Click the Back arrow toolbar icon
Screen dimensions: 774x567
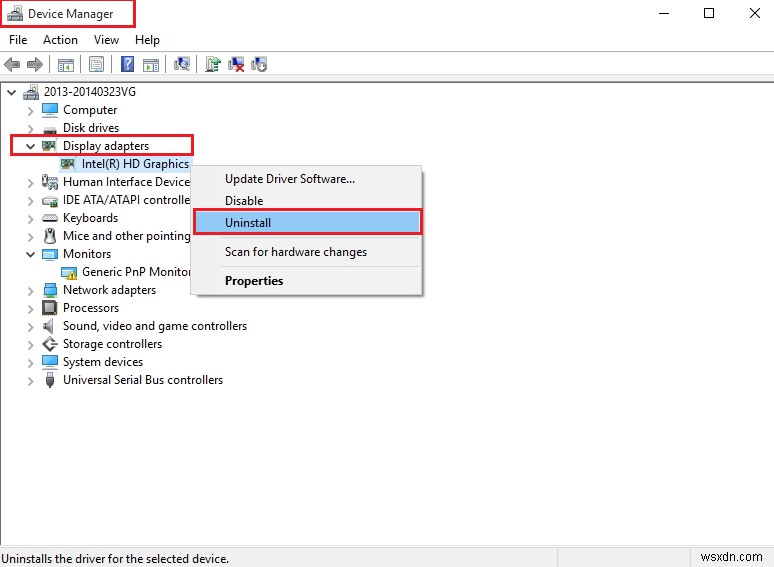click(x=12, y=64)
